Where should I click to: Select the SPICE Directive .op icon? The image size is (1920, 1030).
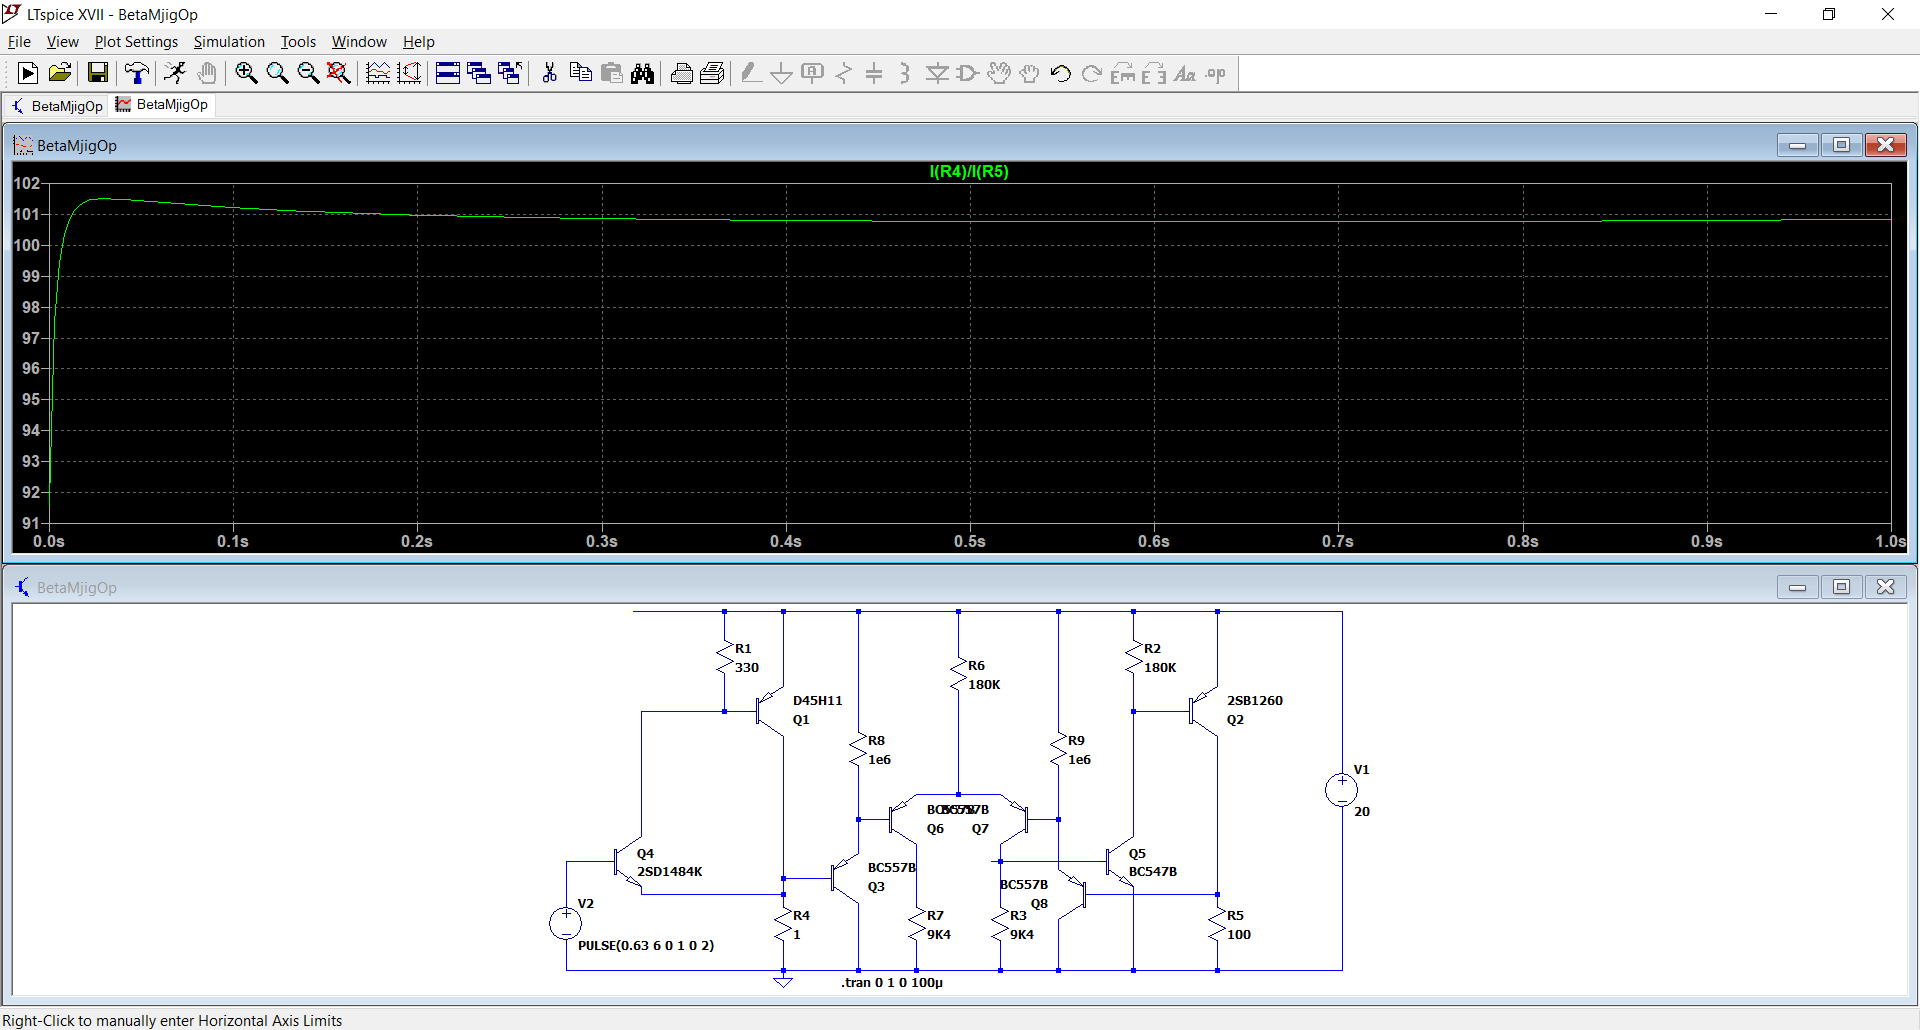click(x=1216, y=73)
